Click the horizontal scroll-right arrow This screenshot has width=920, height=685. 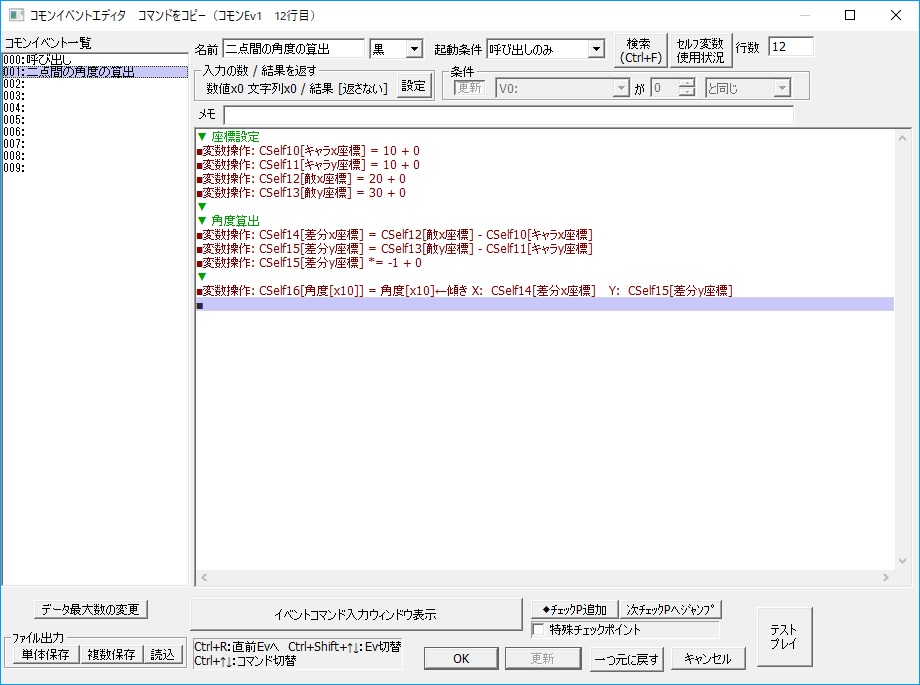[886, 578]
